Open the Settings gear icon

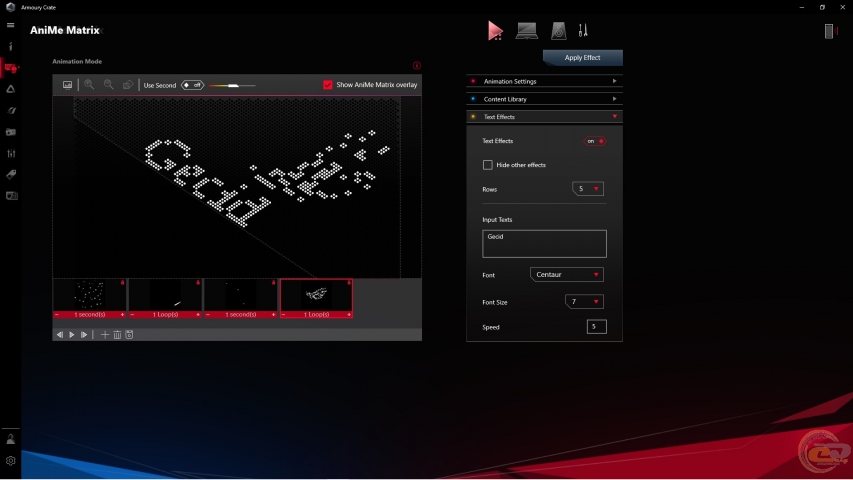coord(10,461)
